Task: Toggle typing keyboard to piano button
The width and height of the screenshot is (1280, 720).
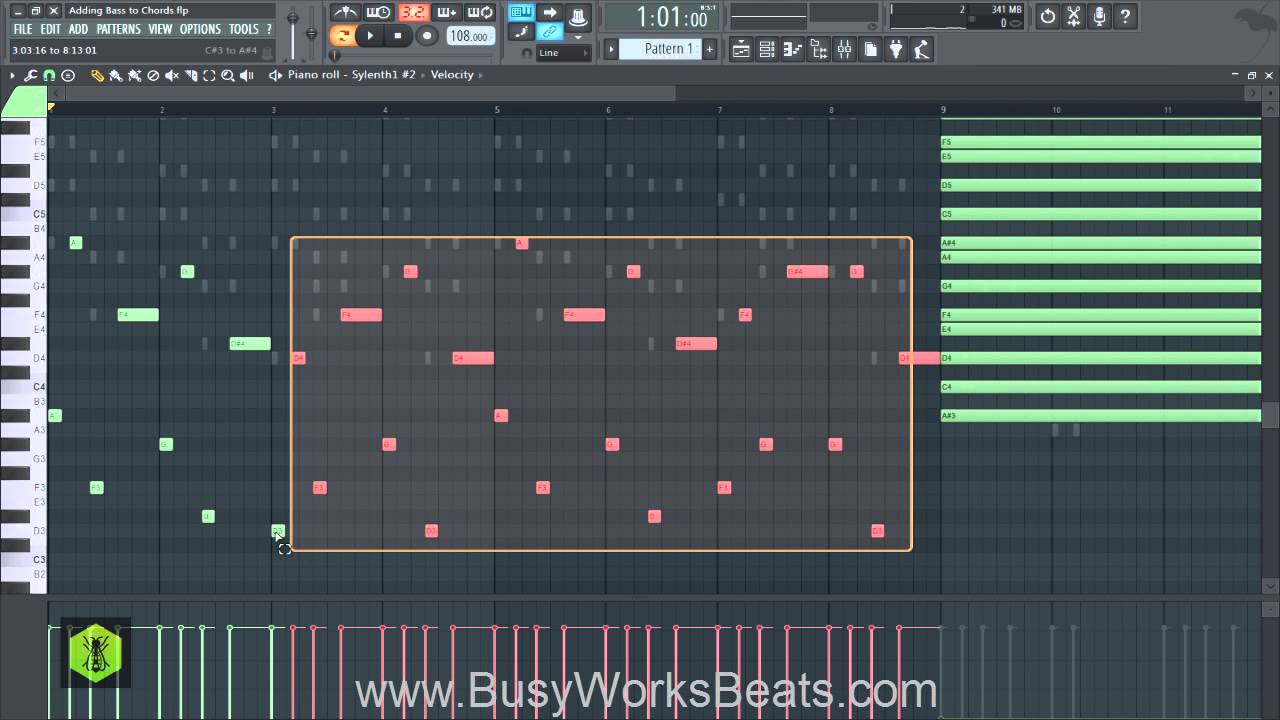Action: click(x=521, y=13)
